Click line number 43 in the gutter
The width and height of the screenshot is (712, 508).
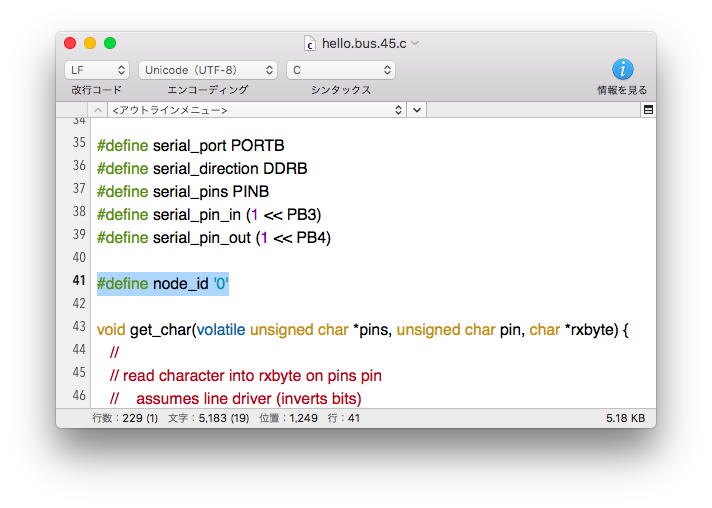pyautogui.click(x=79, y=326)
